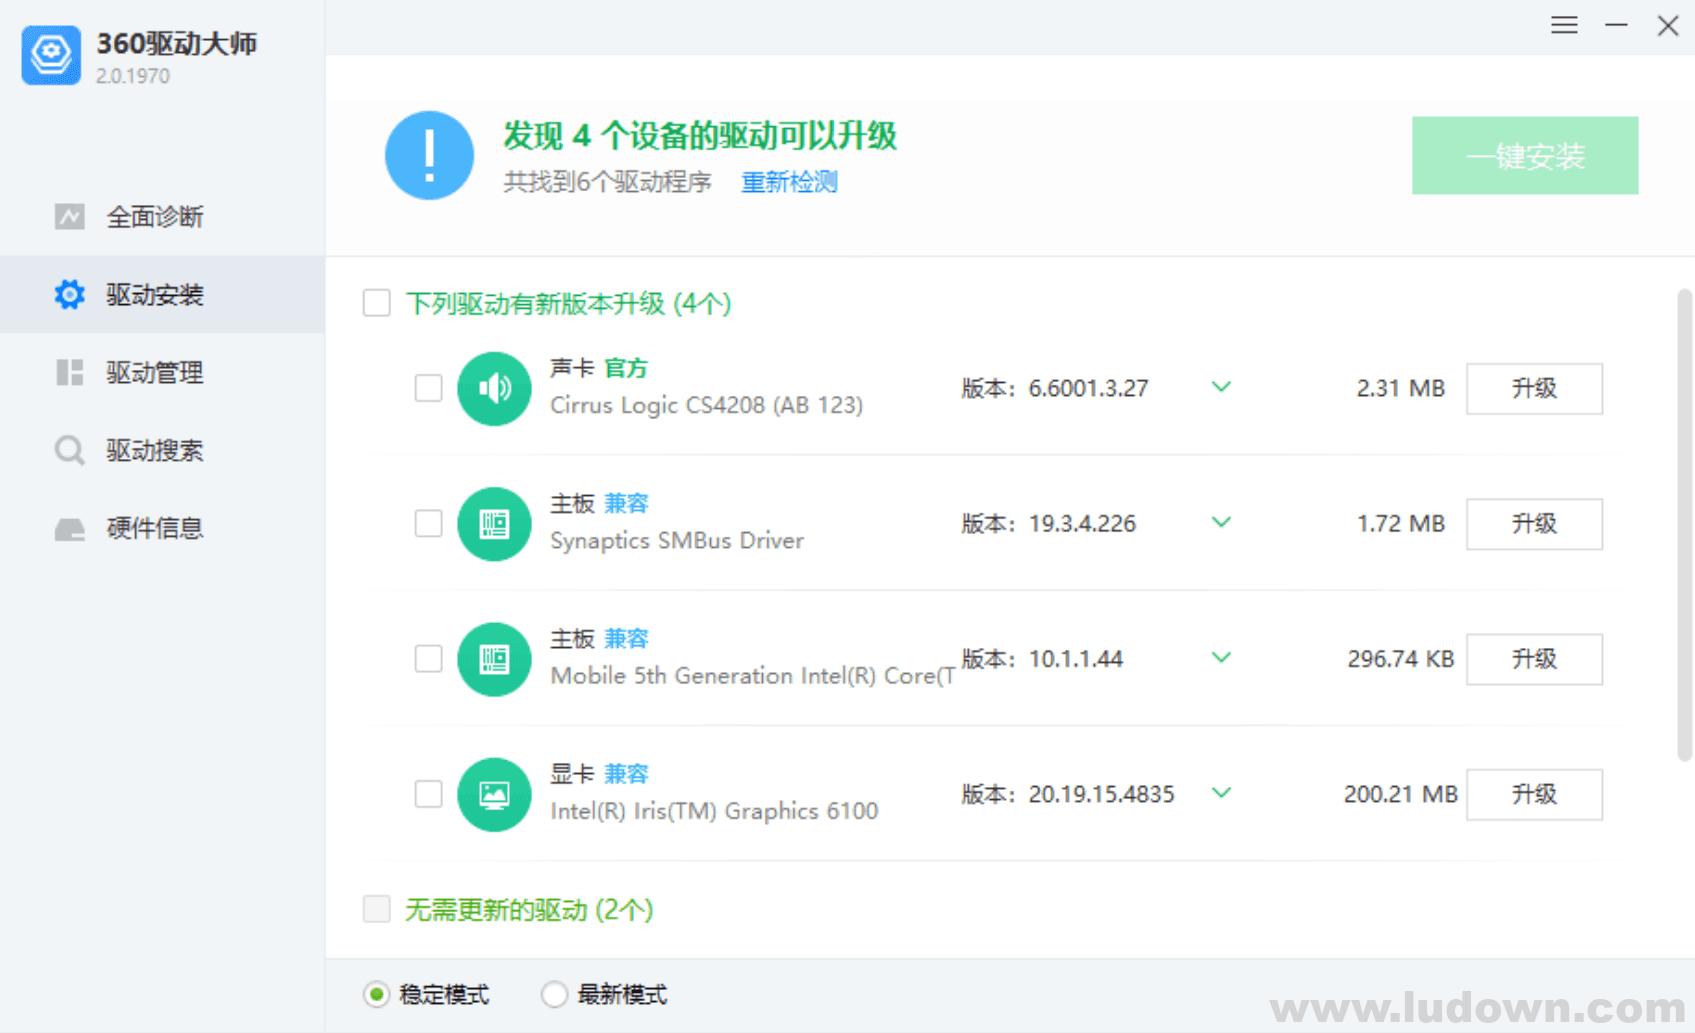
Task: Check the 下列驱动有新版本升级 select-all box
Action: [377, 302]
